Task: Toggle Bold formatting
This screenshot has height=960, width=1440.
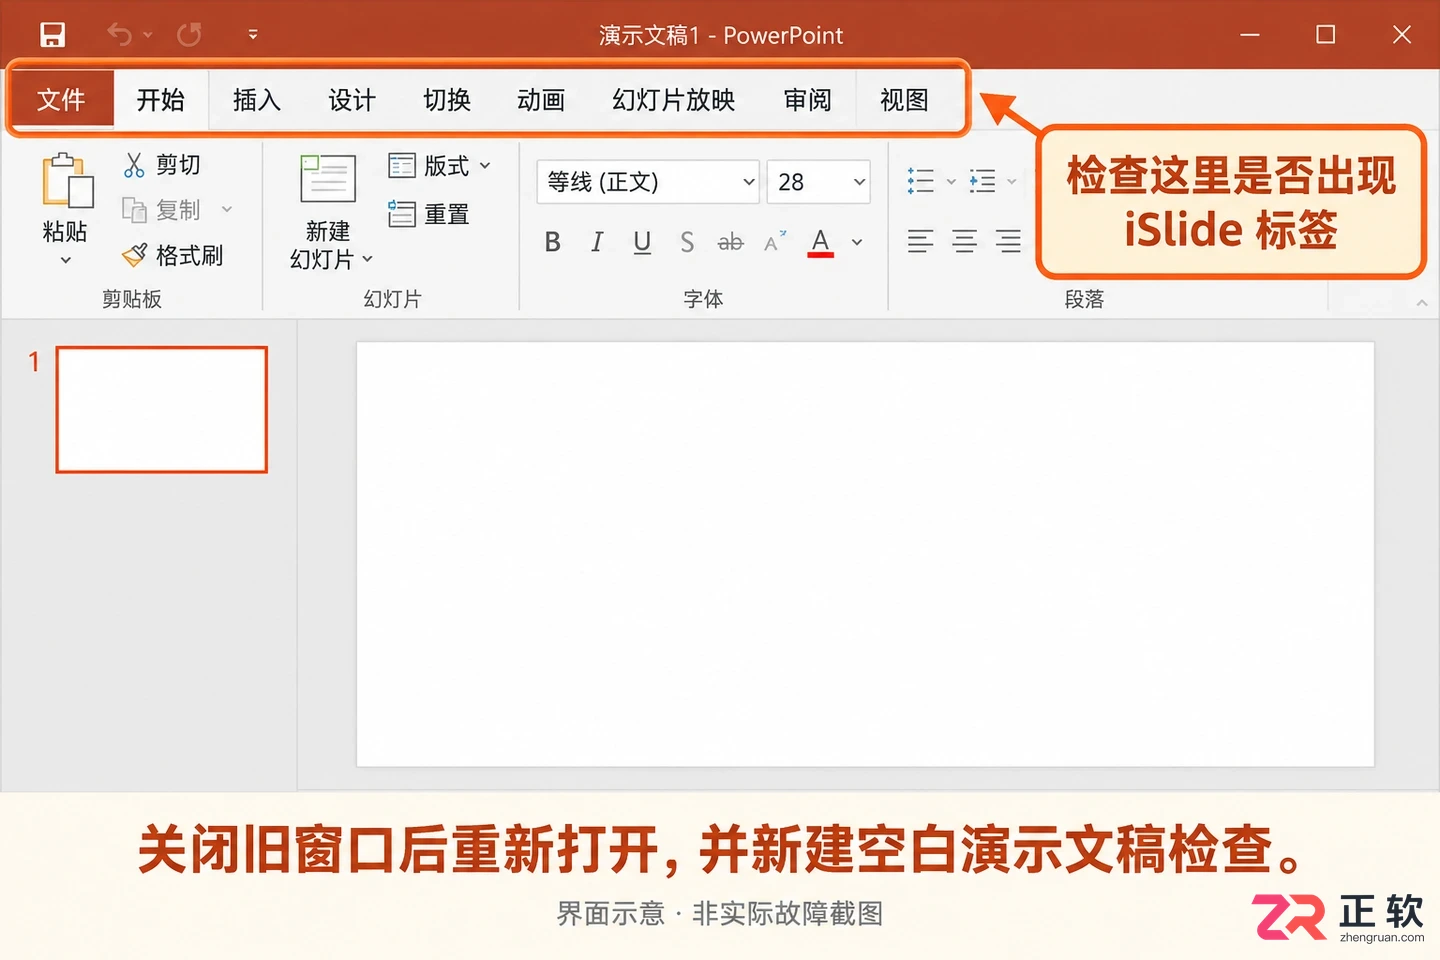Action: [x=552, y=242]
